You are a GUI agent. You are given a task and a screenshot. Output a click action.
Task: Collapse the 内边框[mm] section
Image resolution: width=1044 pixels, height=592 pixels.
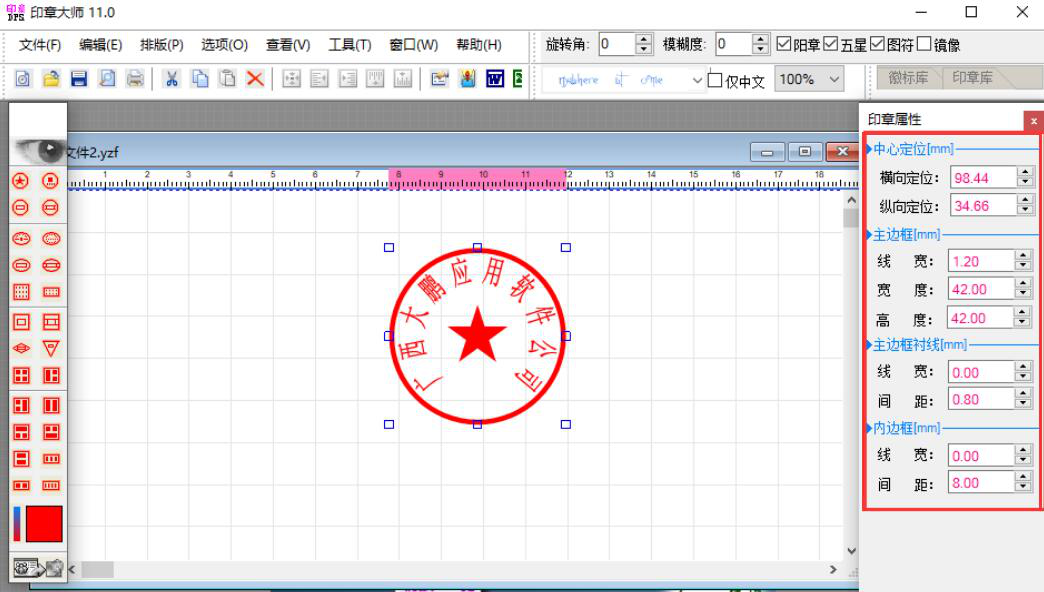point(869,428)
